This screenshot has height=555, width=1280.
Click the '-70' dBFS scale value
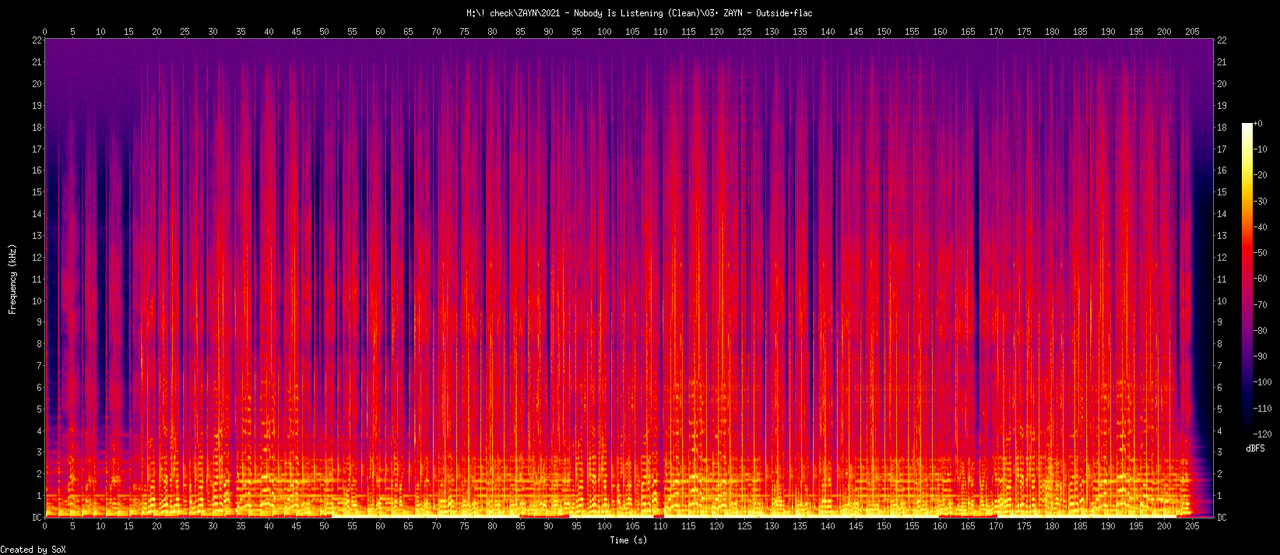1263,305
